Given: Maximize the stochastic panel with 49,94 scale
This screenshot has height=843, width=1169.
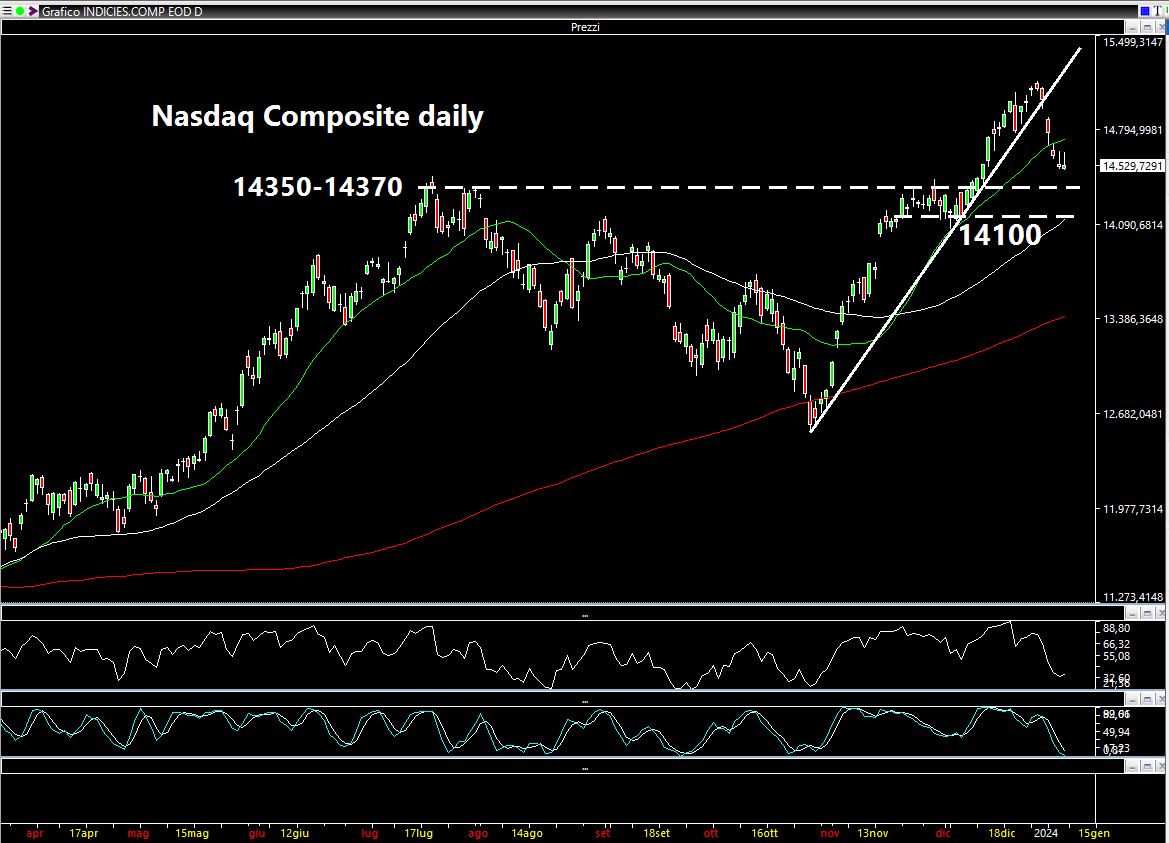Looking at the screenshot, I should [1147, 699].
